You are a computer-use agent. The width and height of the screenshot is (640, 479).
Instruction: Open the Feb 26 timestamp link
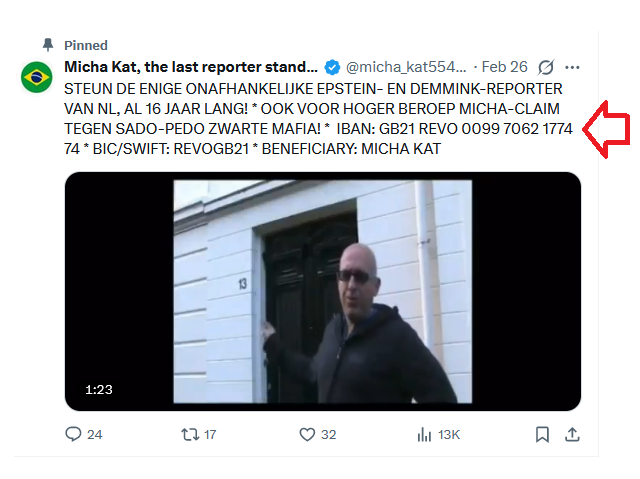click(504, 67)
